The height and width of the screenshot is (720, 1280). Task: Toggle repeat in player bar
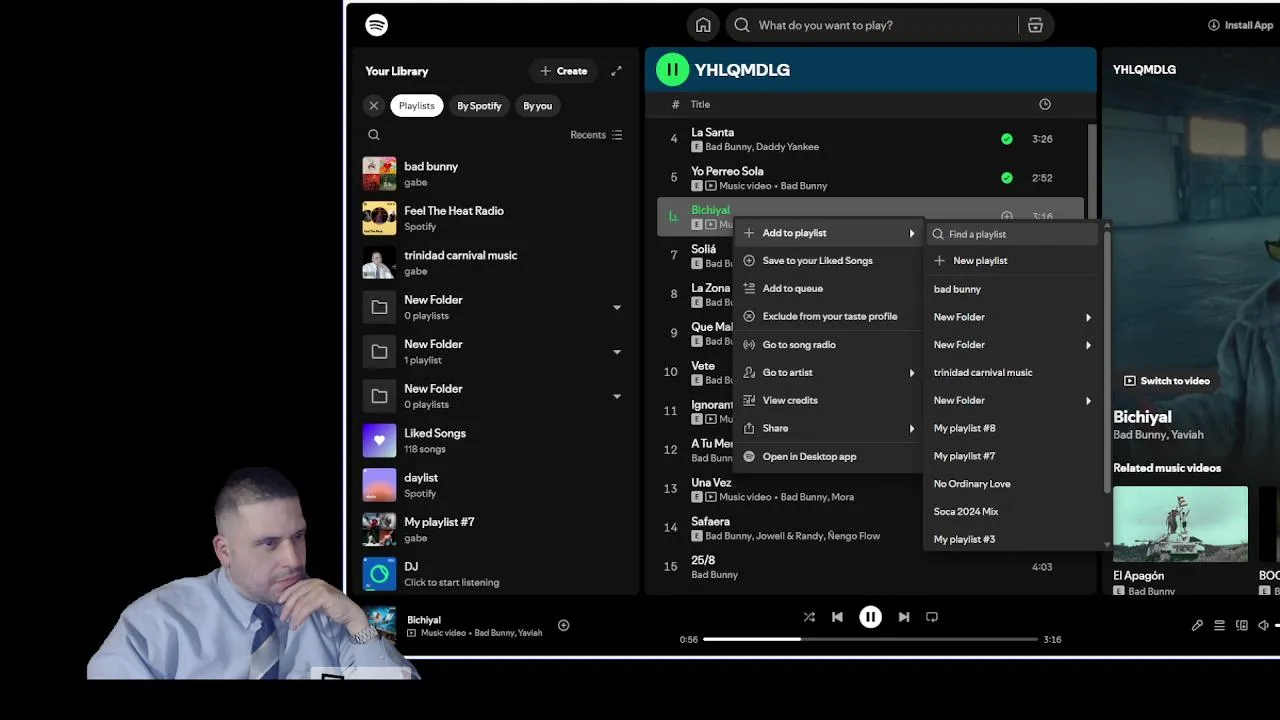(x=932, y=617)
